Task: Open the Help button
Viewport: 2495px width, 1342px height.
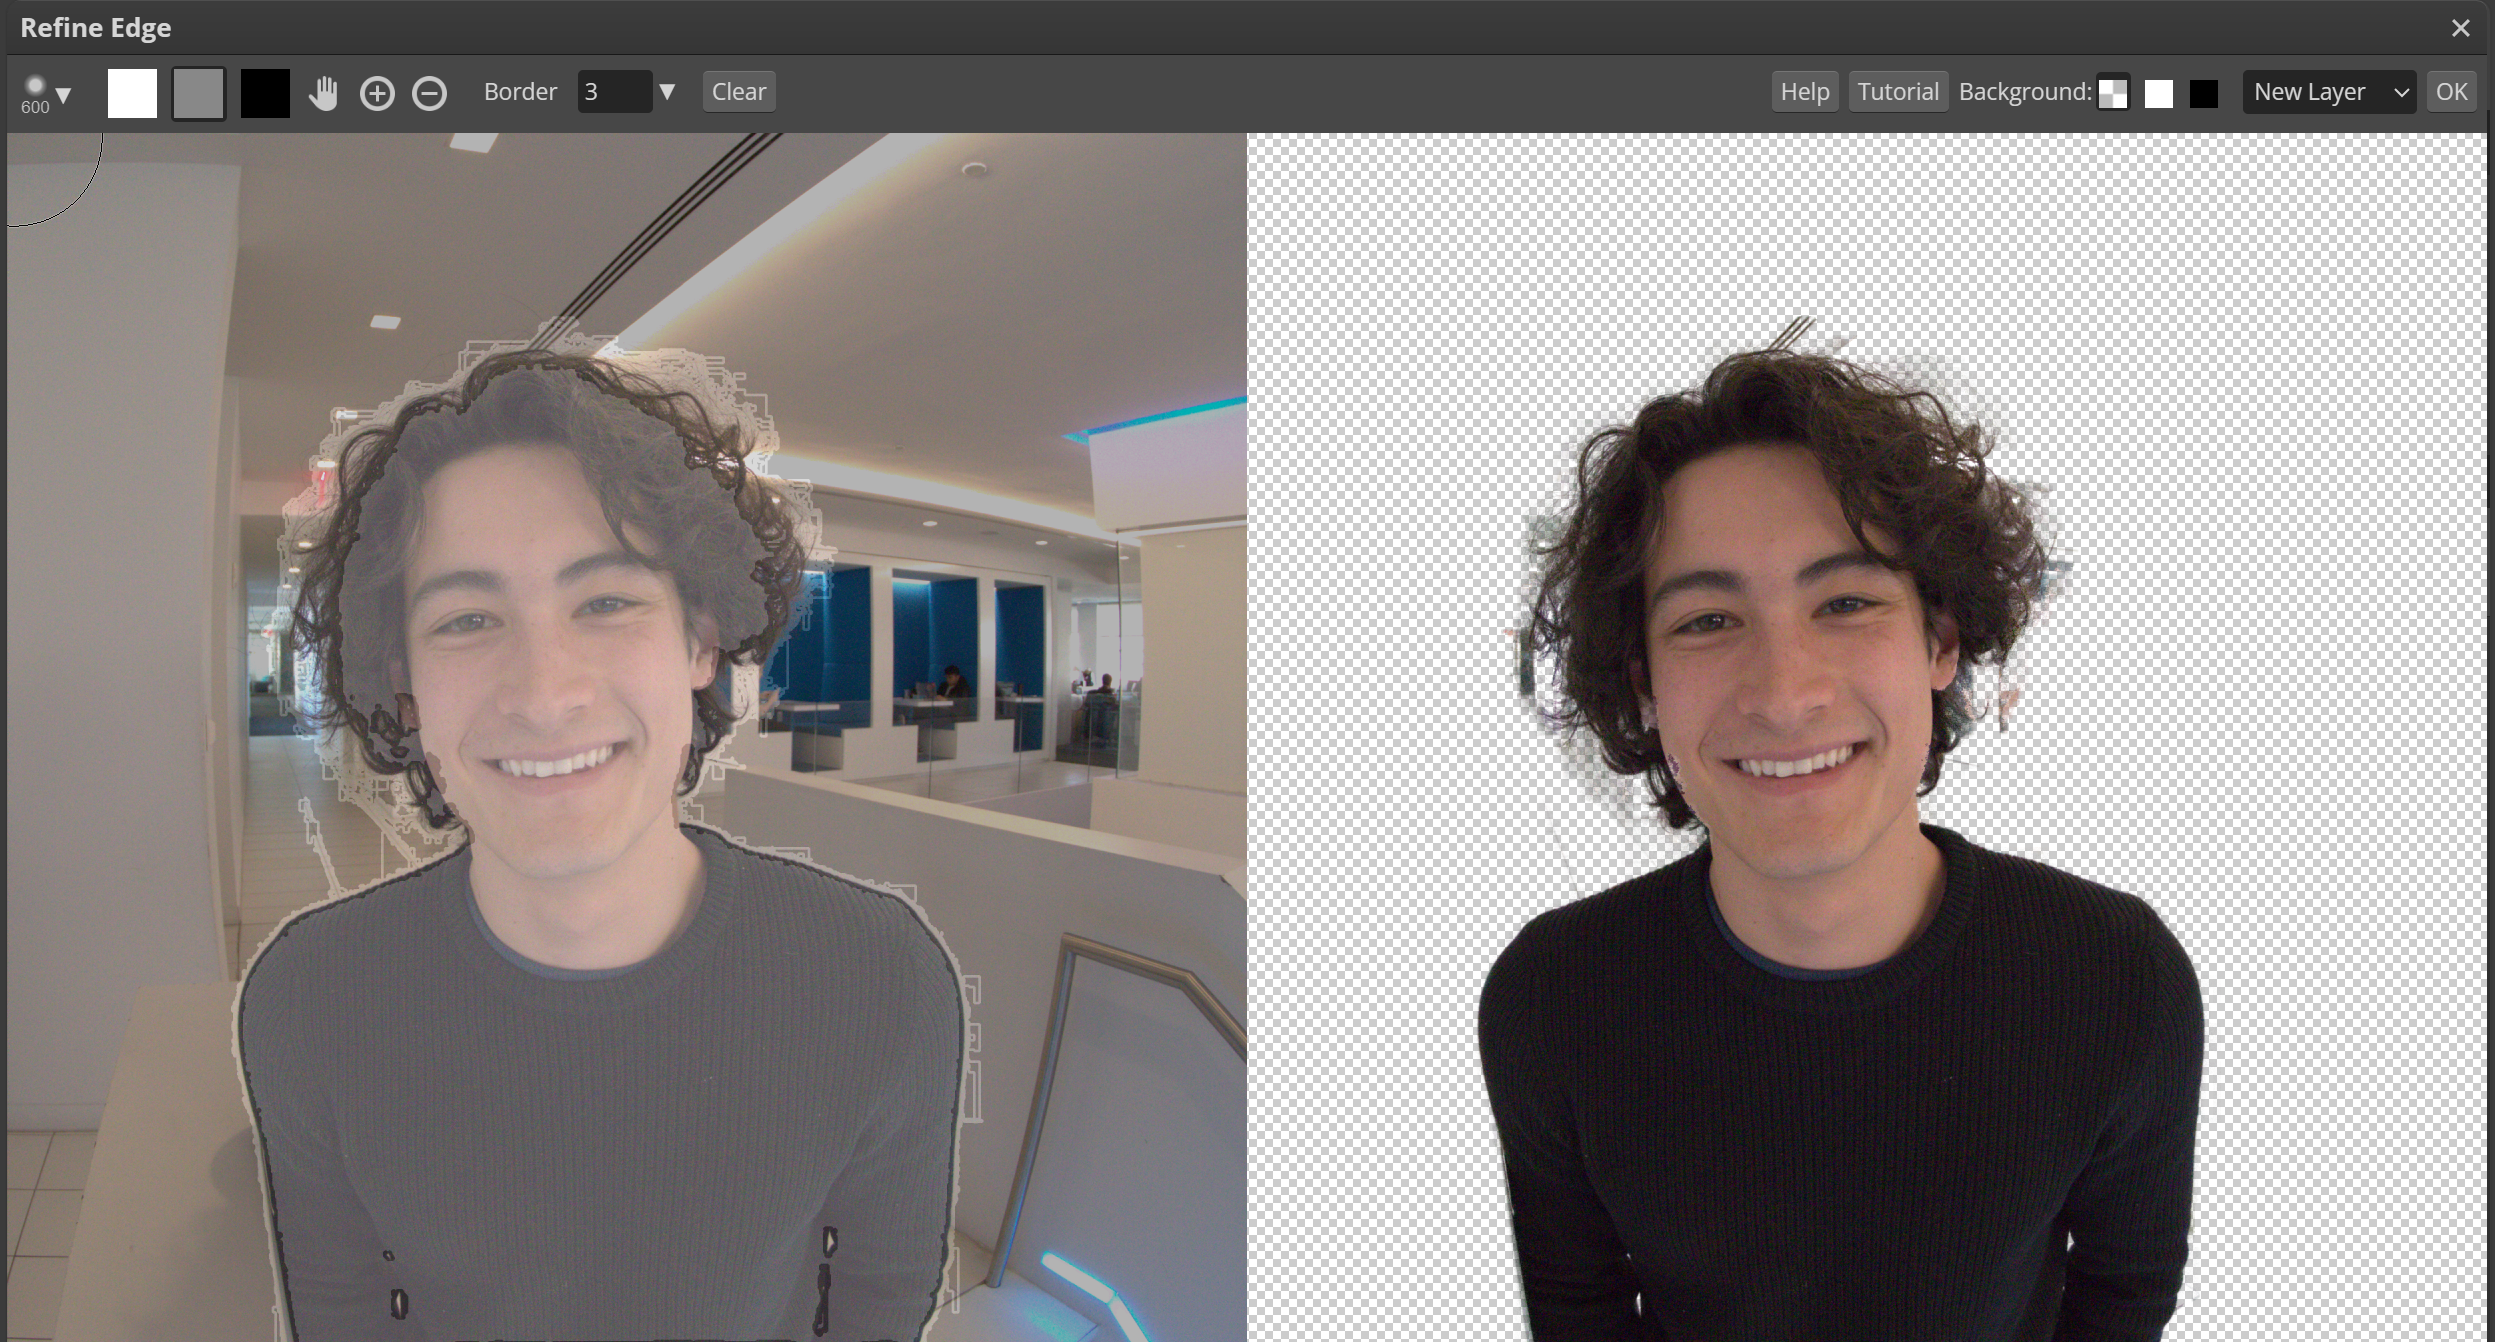Action: click(1804, 92)
